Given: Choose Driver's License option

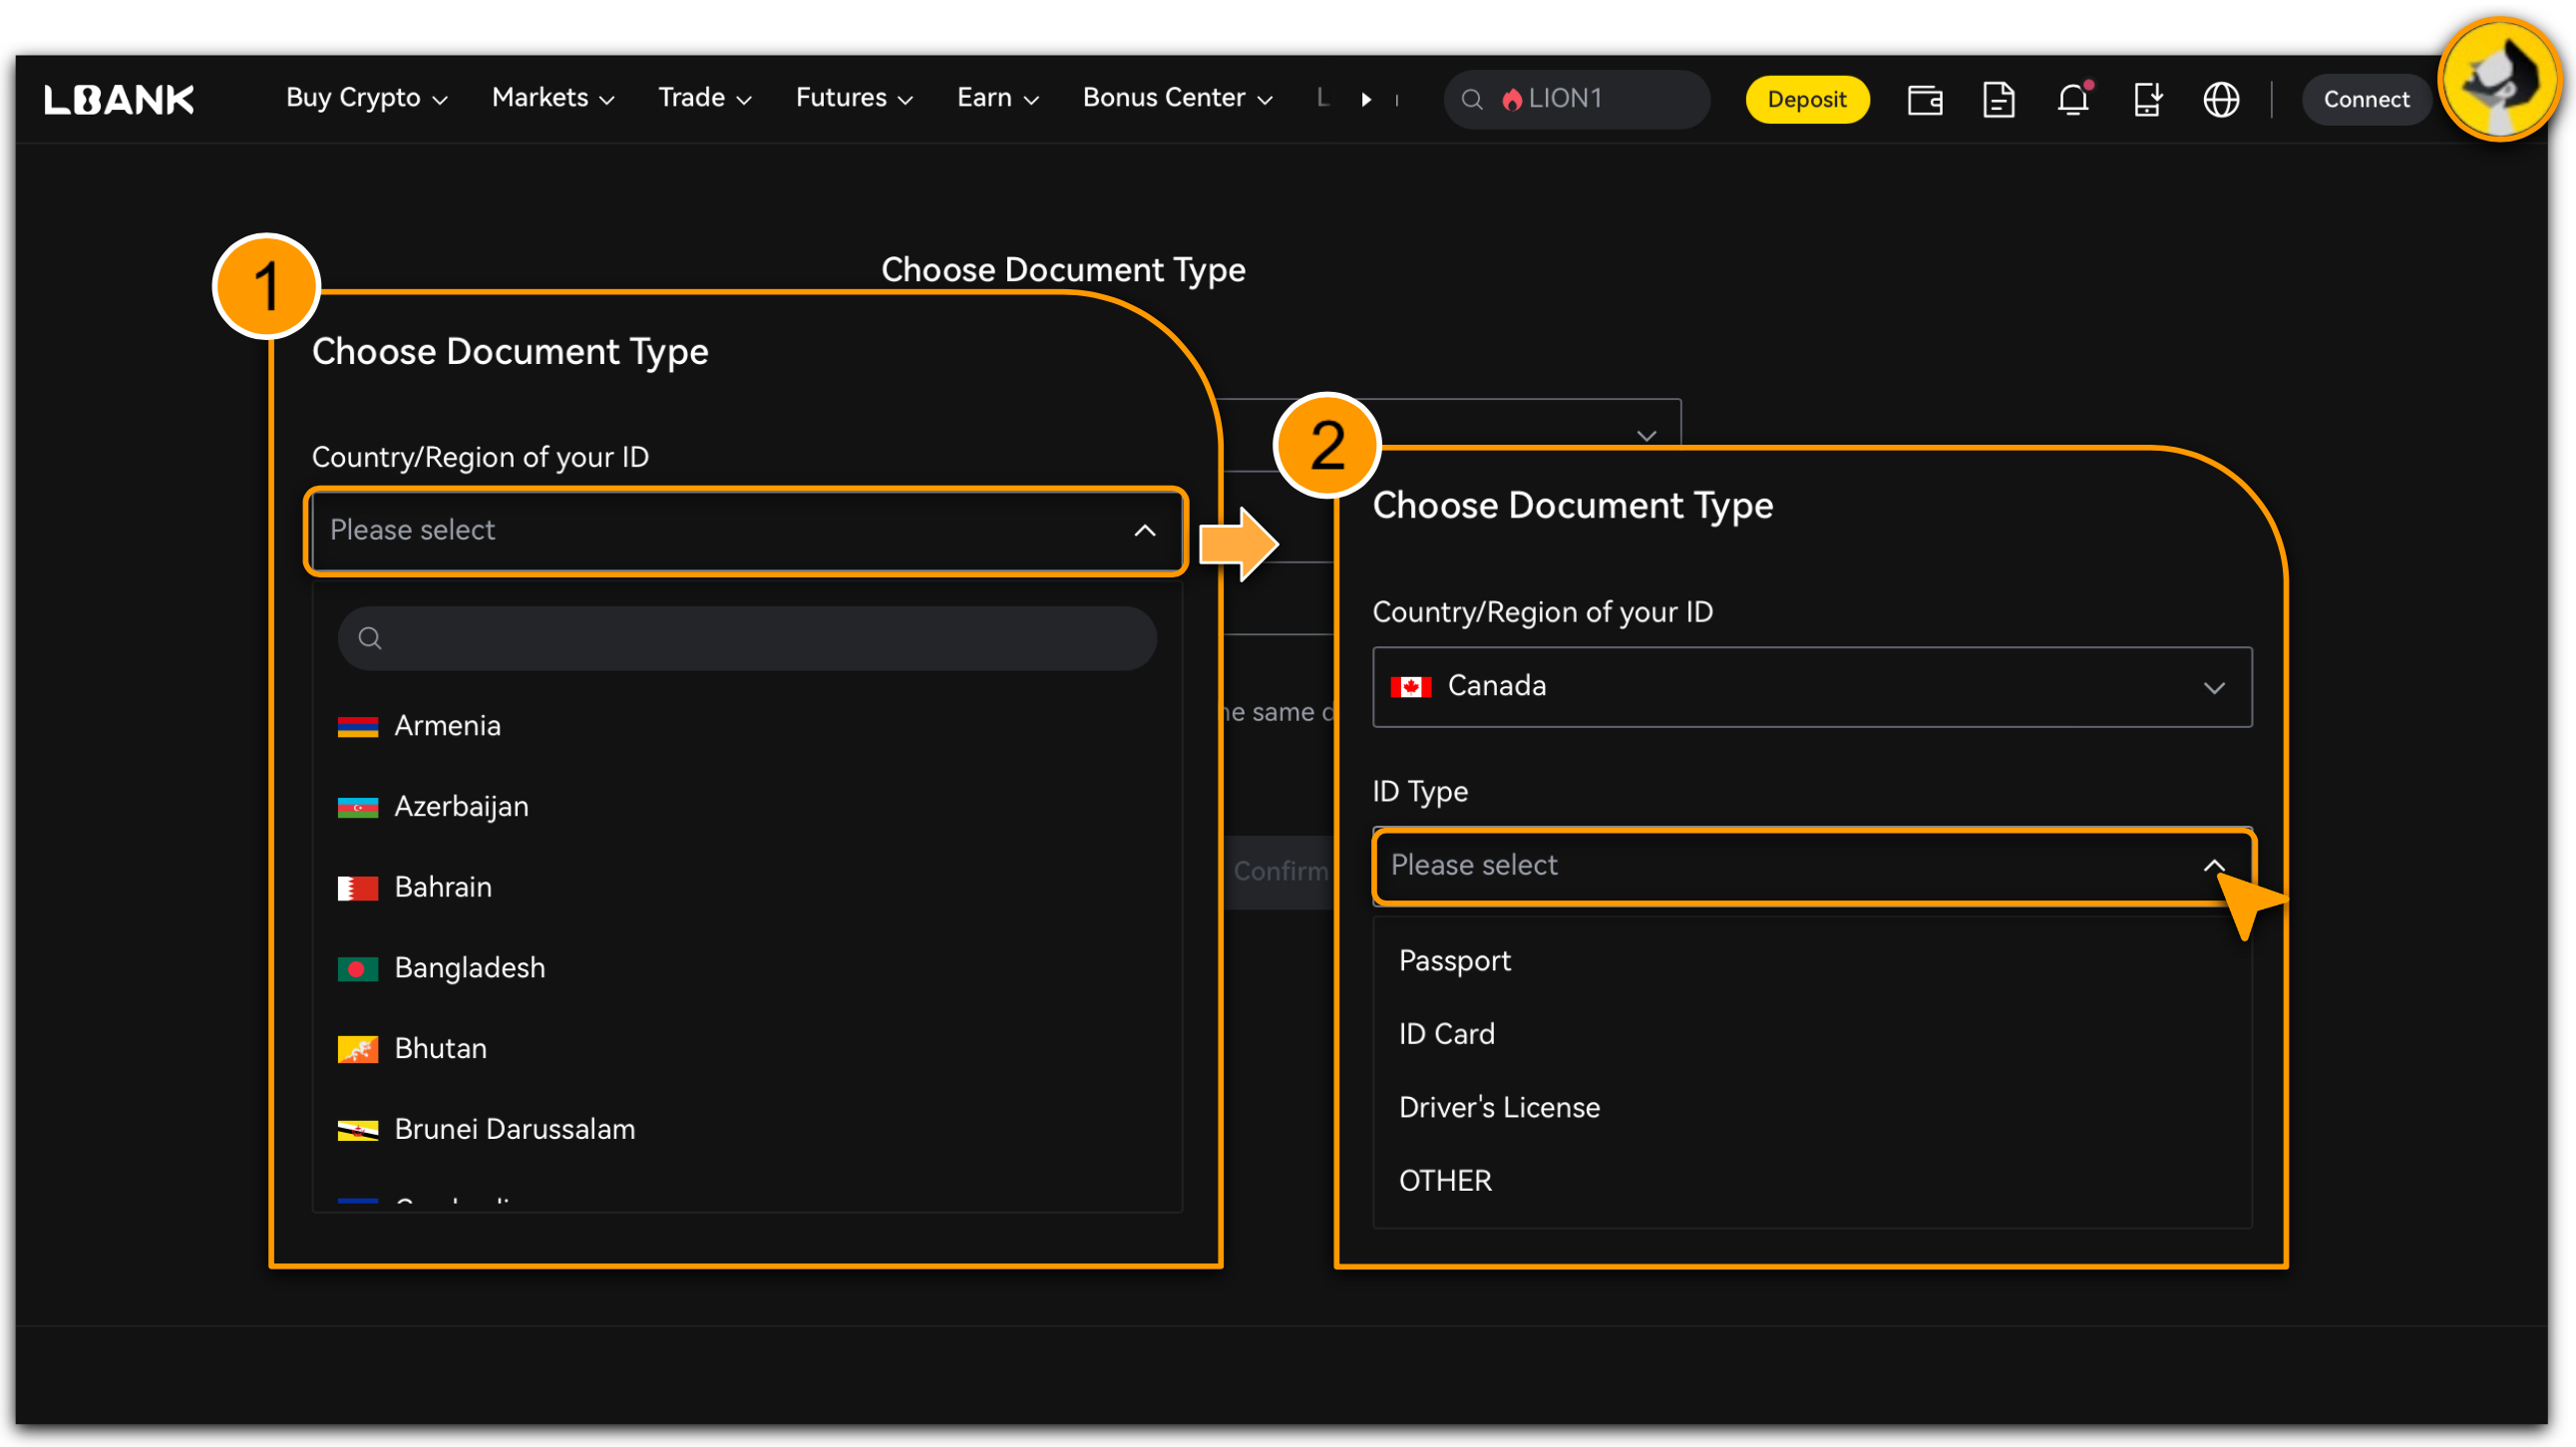Looking at the screenshot, I should (x=1498, y=1107).
